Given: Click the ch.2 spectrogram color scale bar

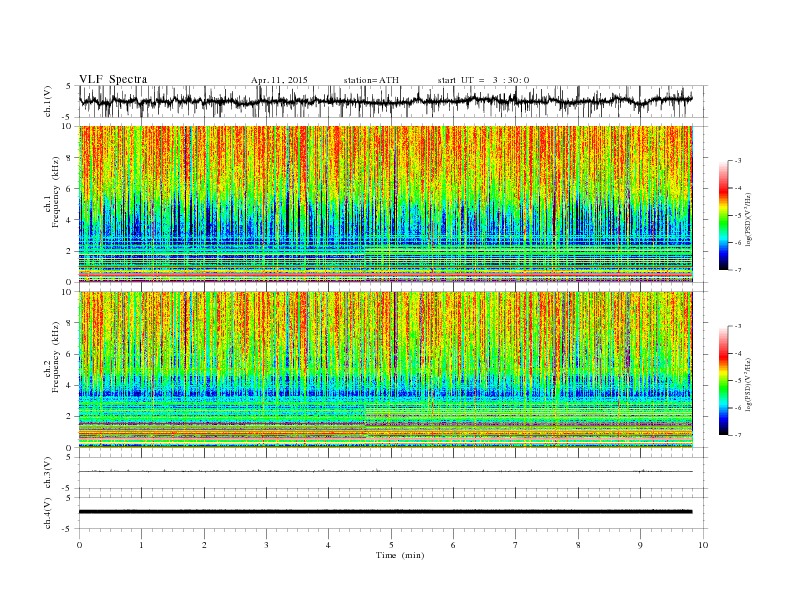Looking at the screenshot, I should (723, 381).
